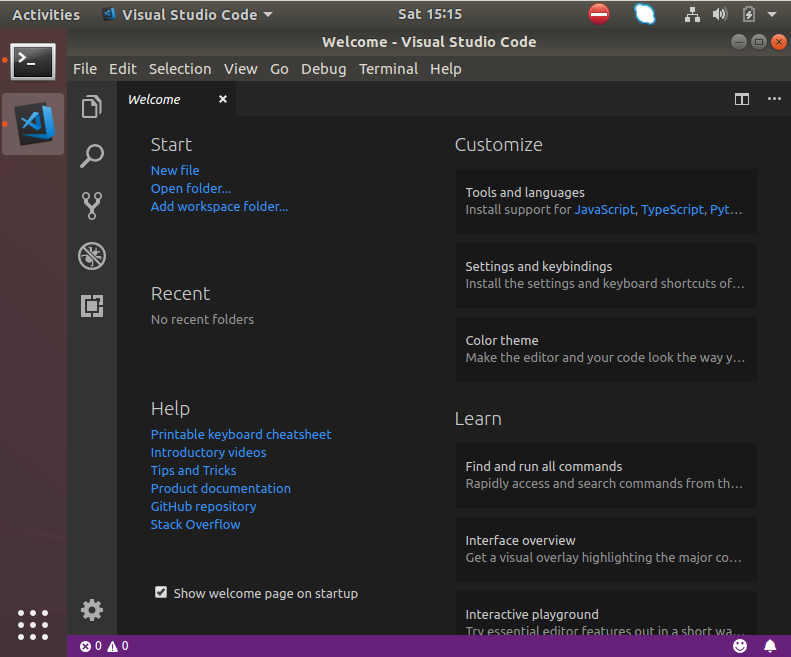791x657 pixels.
Task: Click the split editor icon
Action: pyautogui.click(x=742, y=99)
